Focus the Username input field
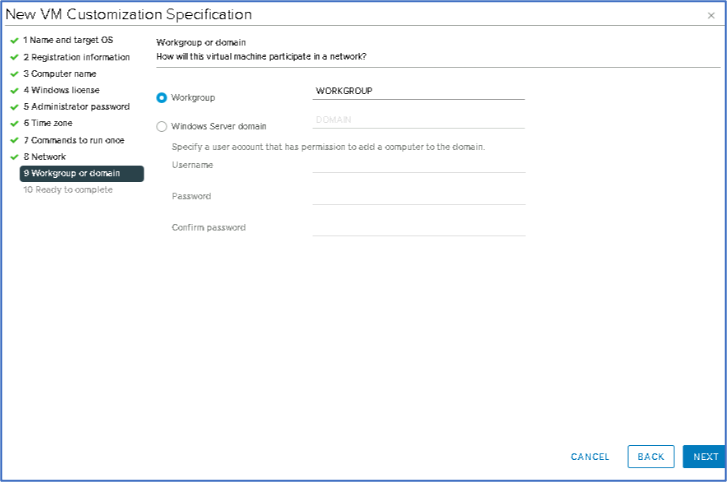 [418, 164]
